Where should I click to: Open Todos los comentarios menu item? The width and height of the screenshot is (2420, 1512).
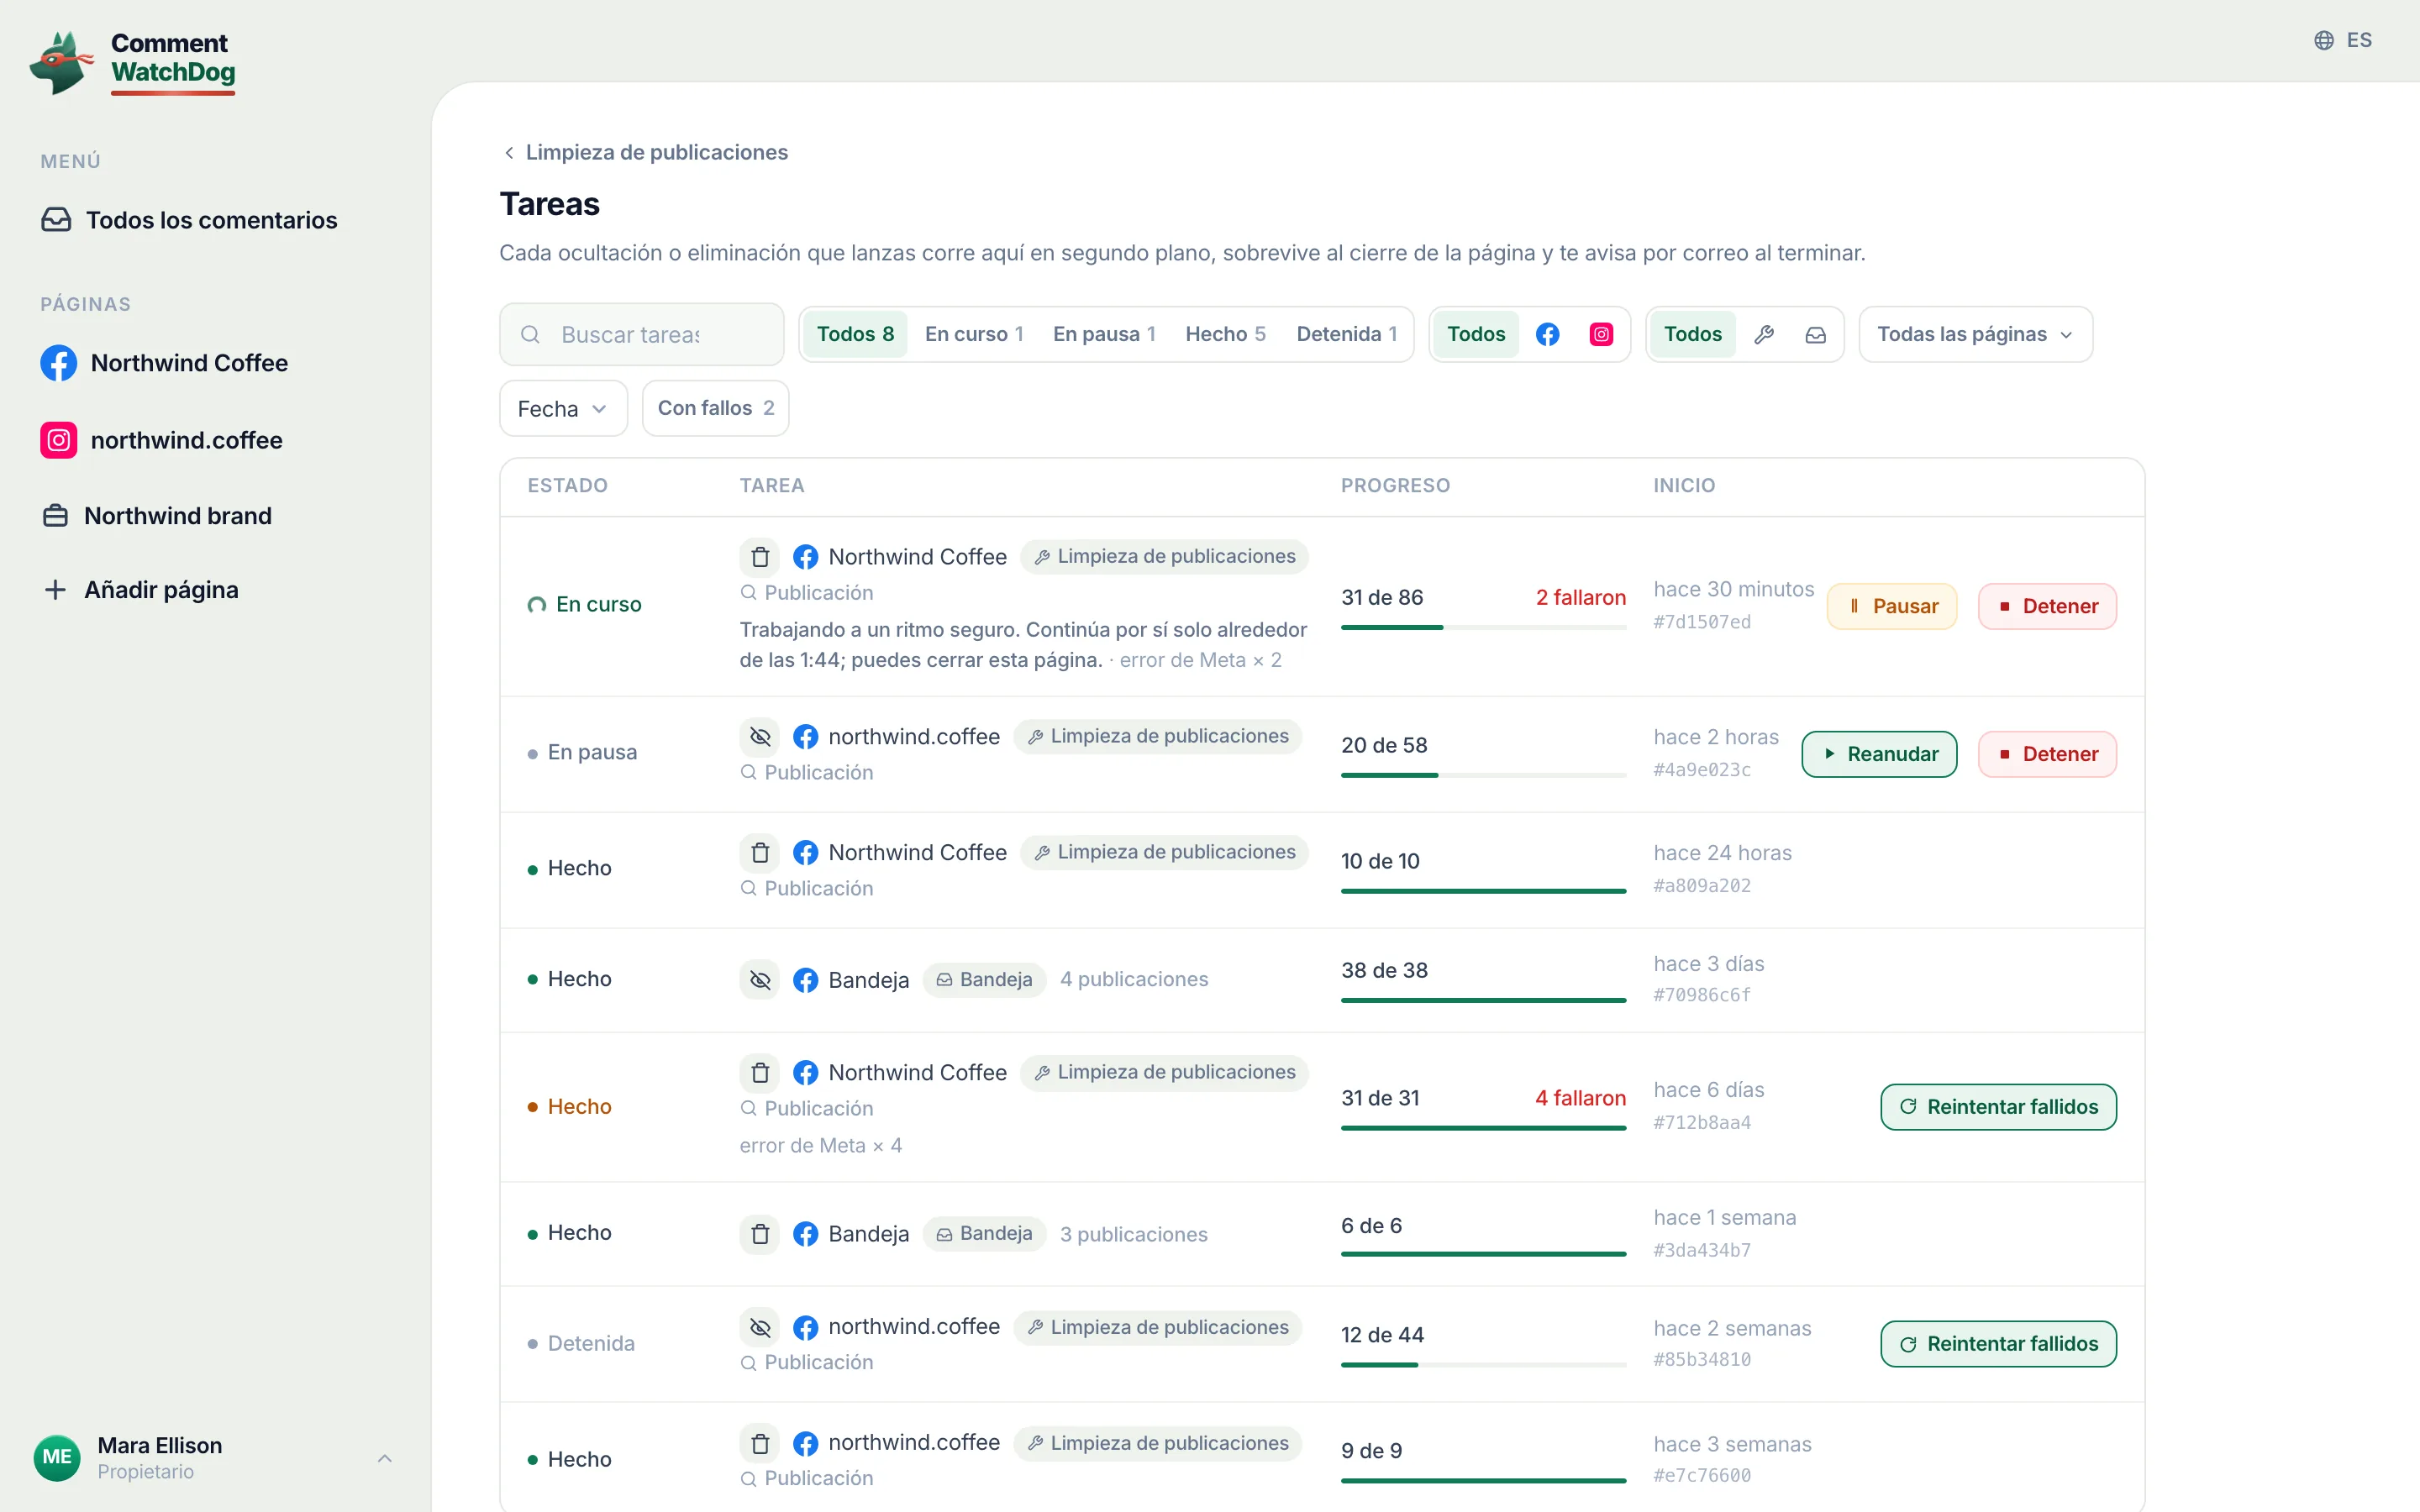click(190, 220)
